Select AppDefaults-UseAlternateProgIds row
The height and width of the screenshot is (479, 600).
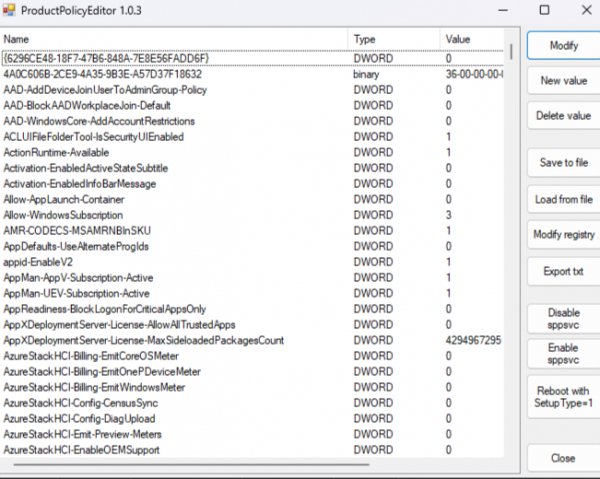(x=253, y=246)
